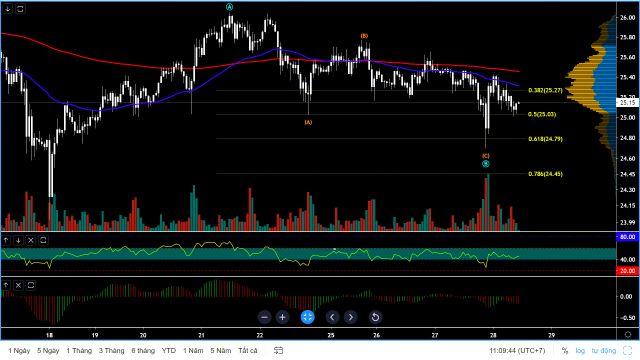Select the orange (A) wave label
640x360 pixels.
coord(308,122)
